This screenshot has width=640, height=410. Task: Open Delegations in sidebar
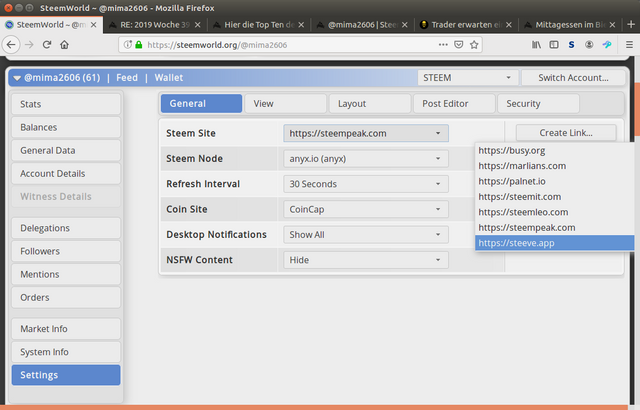pos(66,228)
